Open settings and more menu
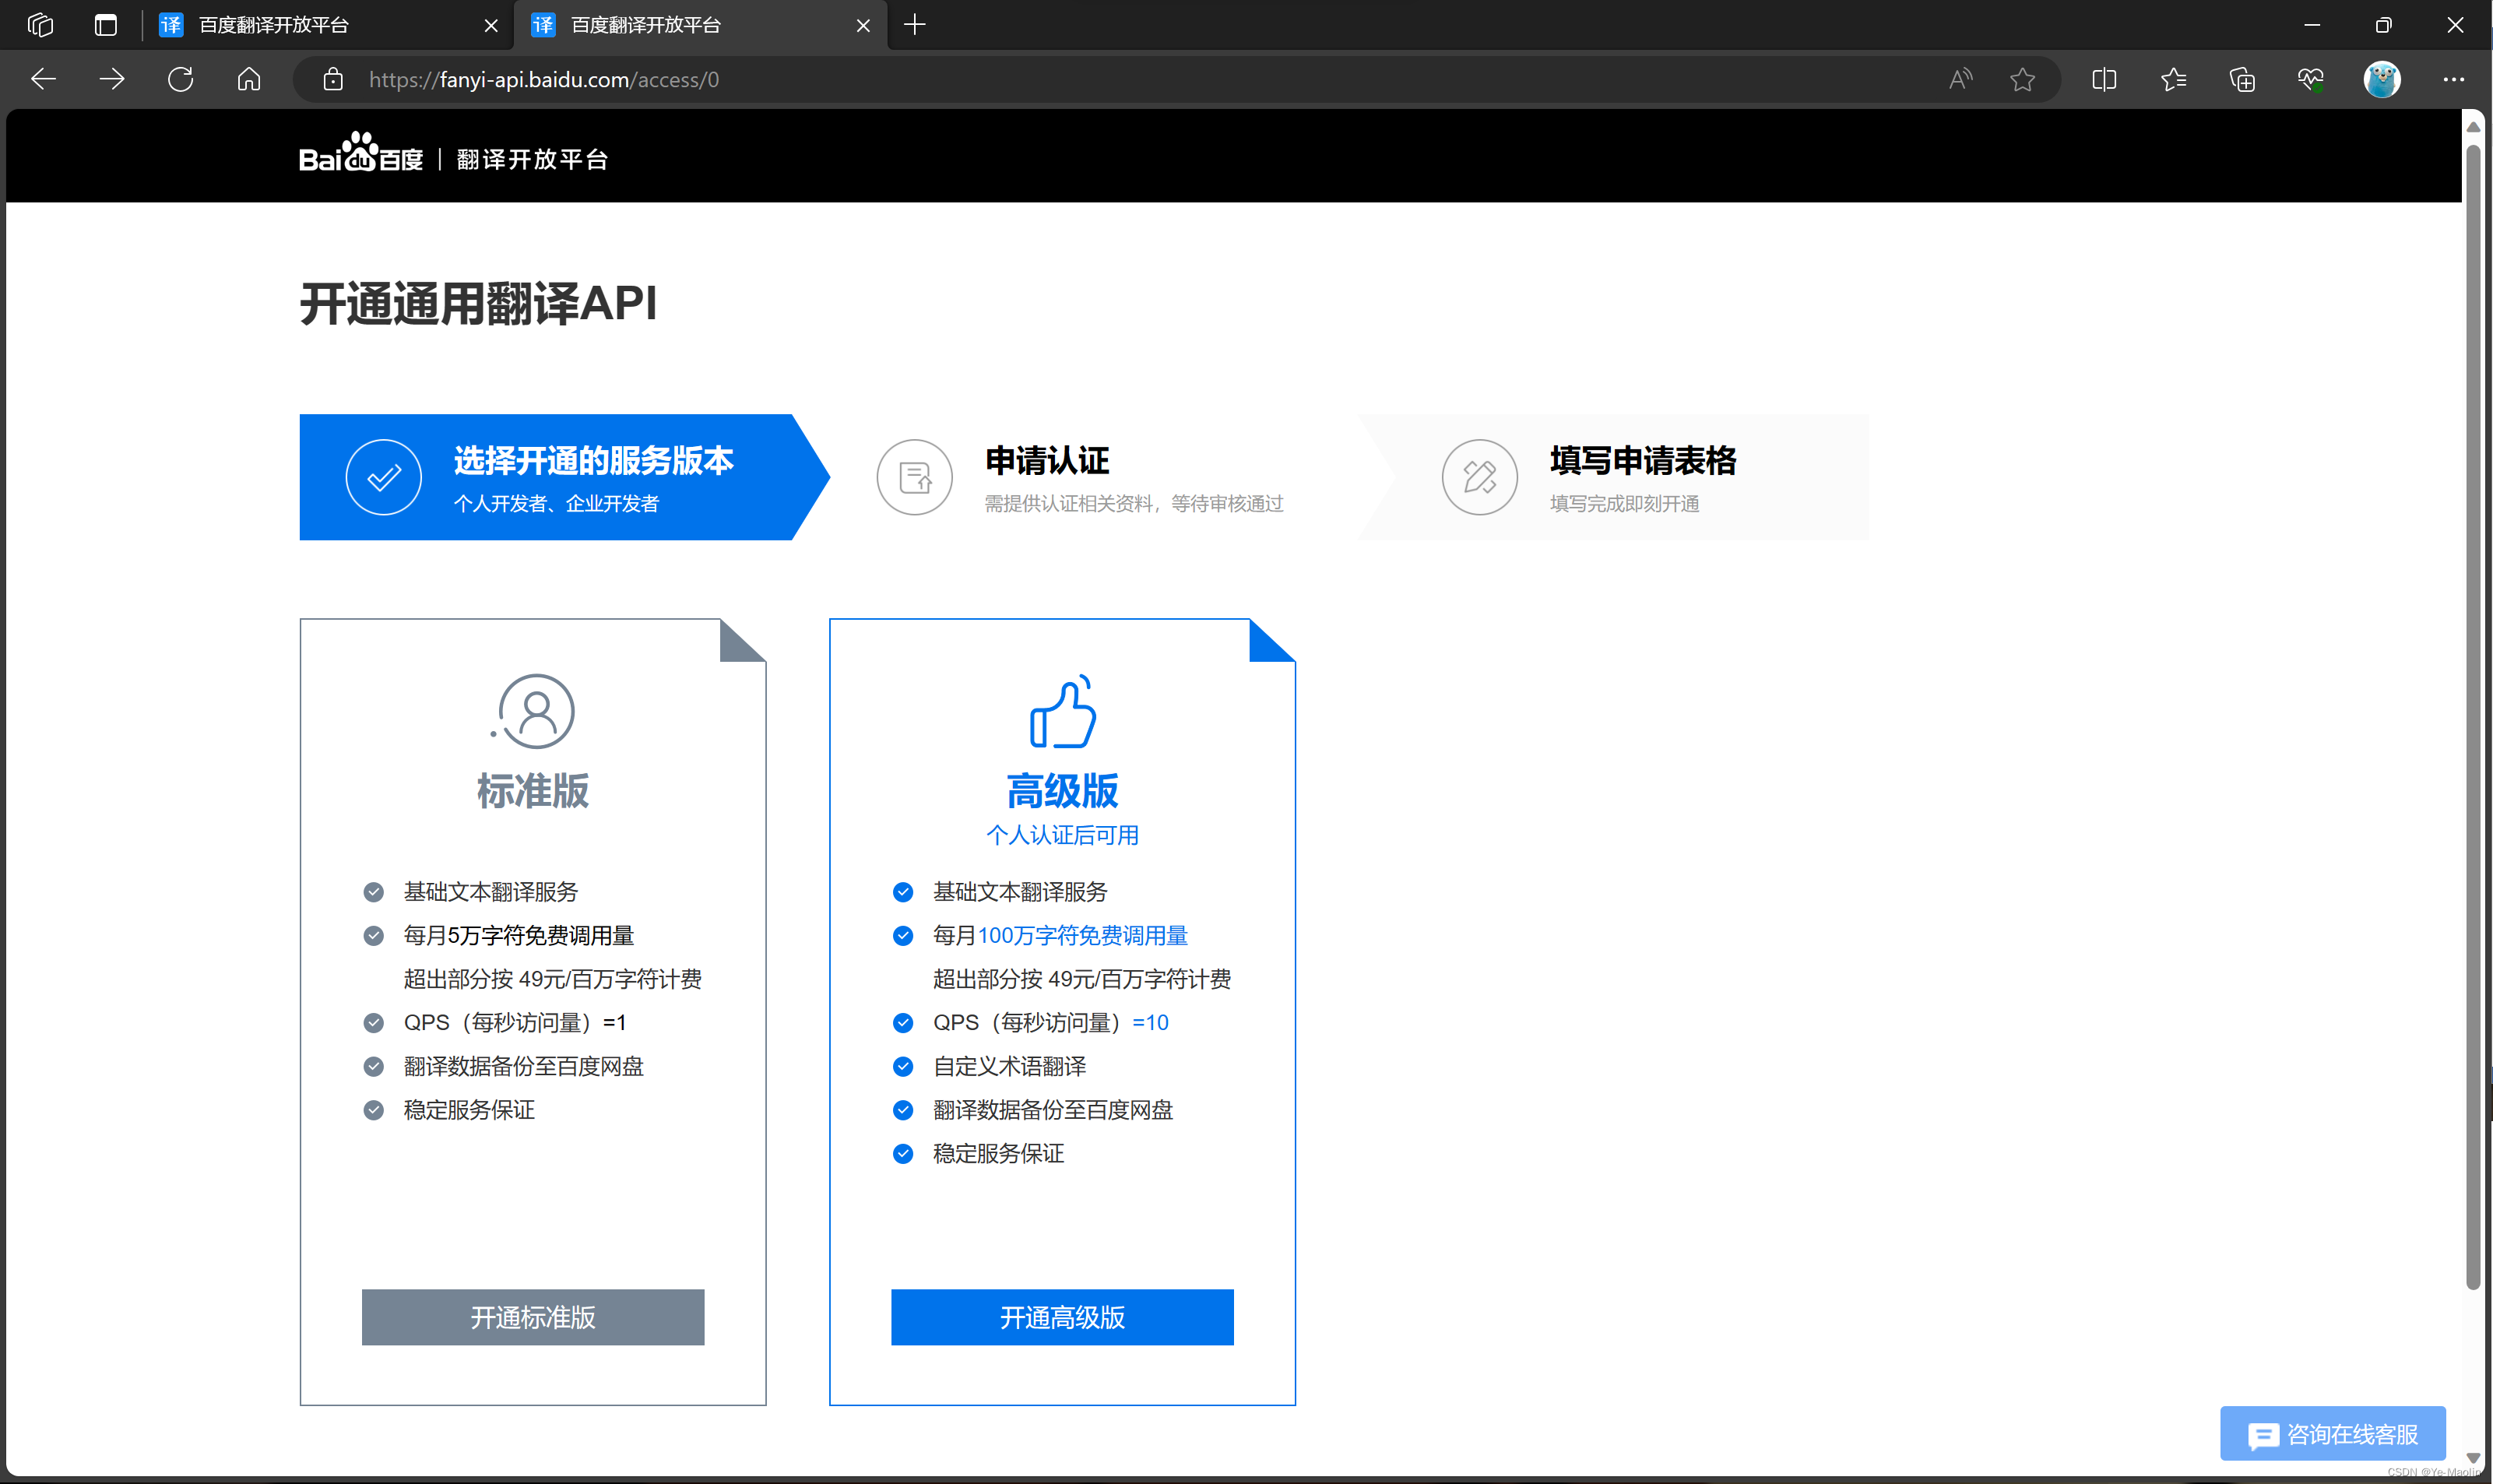Image resolution: width=2493 pixels, height=1484 pixels. click(2453, 79)
